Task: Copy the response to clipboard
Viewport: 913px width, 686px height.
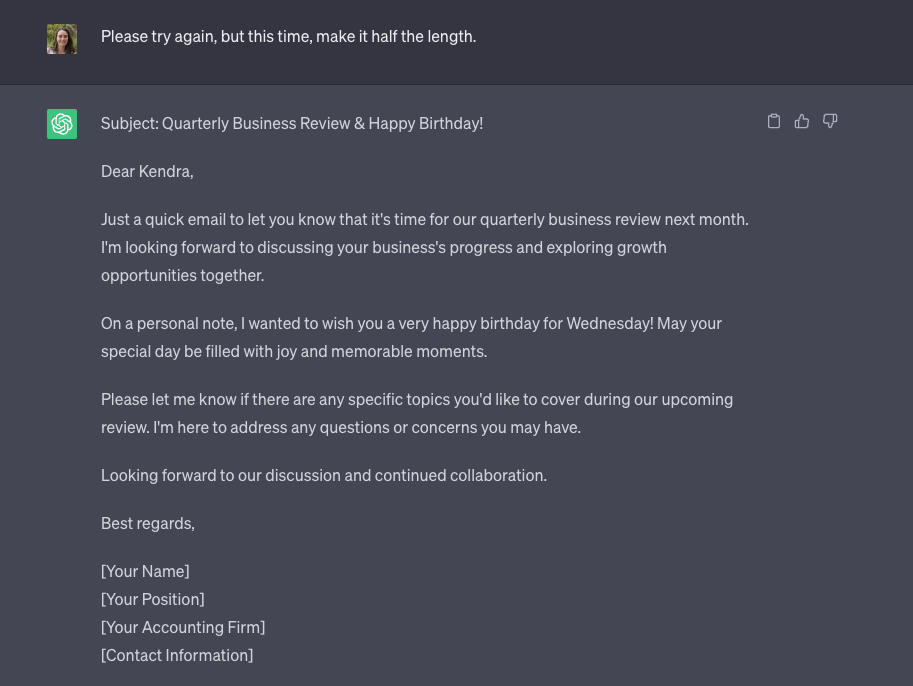Action: [x=773, y=121]
